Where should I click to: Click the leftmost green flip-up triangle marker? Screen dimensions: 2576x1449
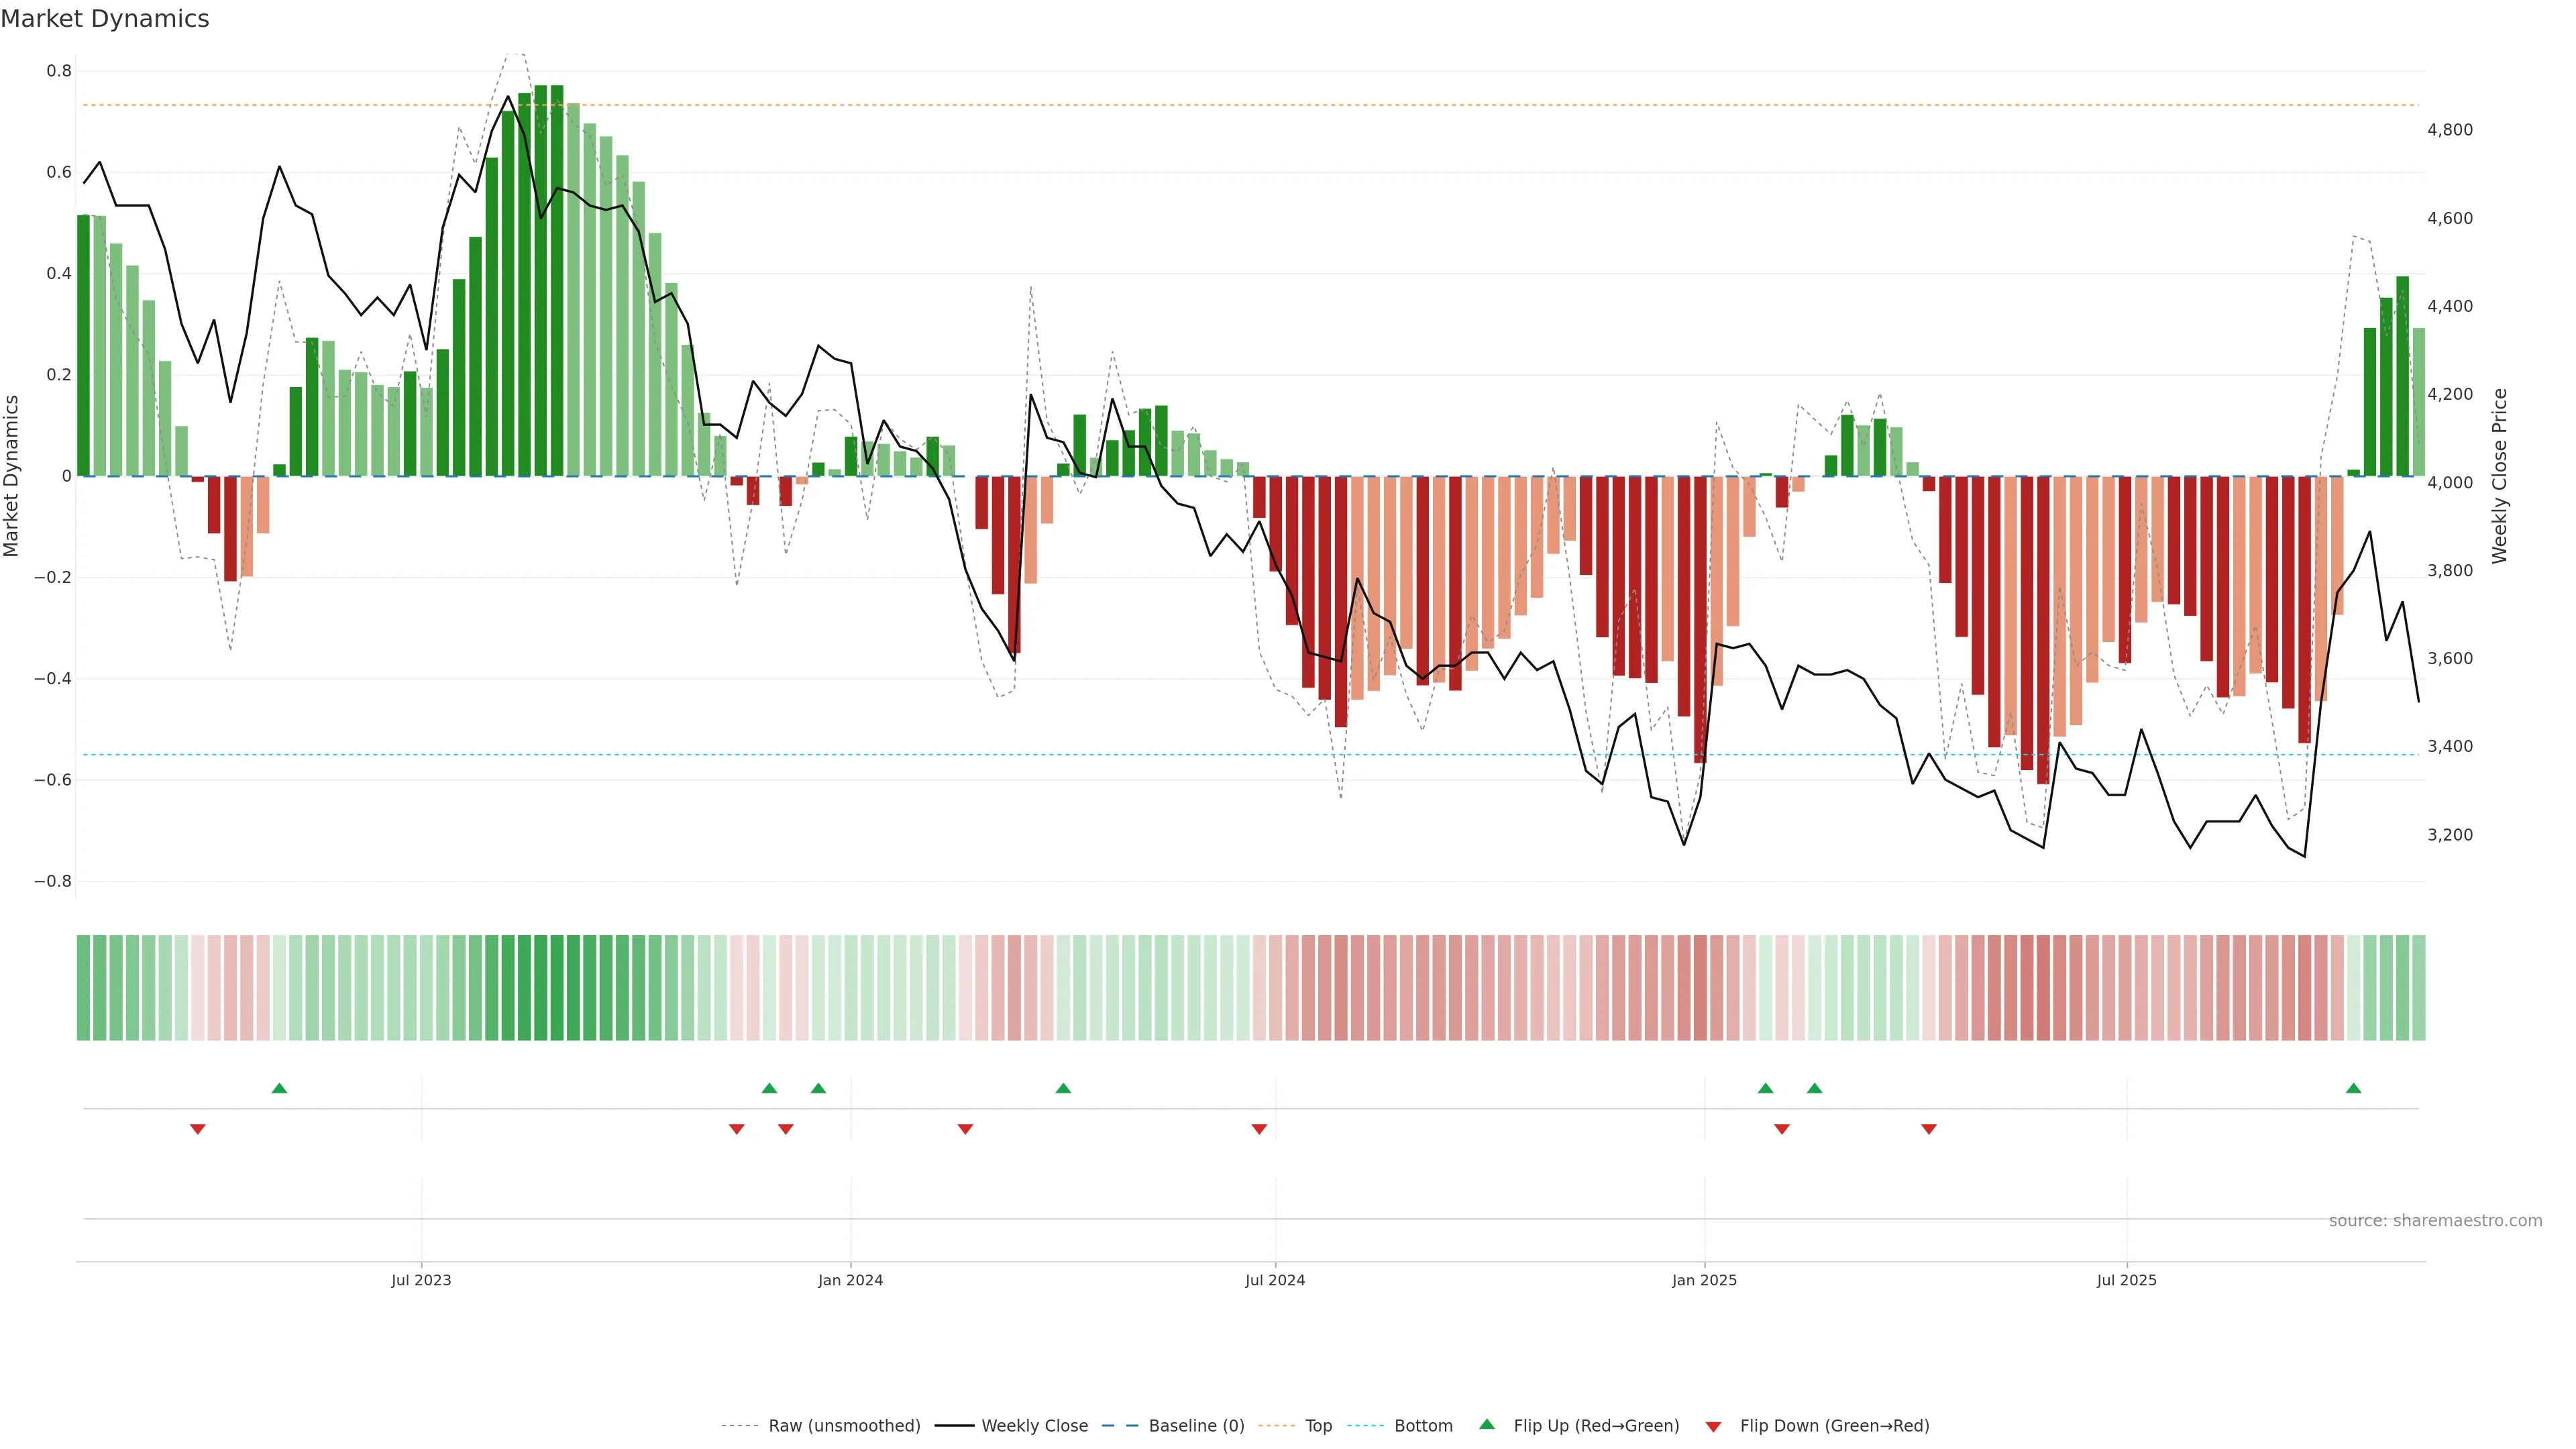click(279, 1088)
